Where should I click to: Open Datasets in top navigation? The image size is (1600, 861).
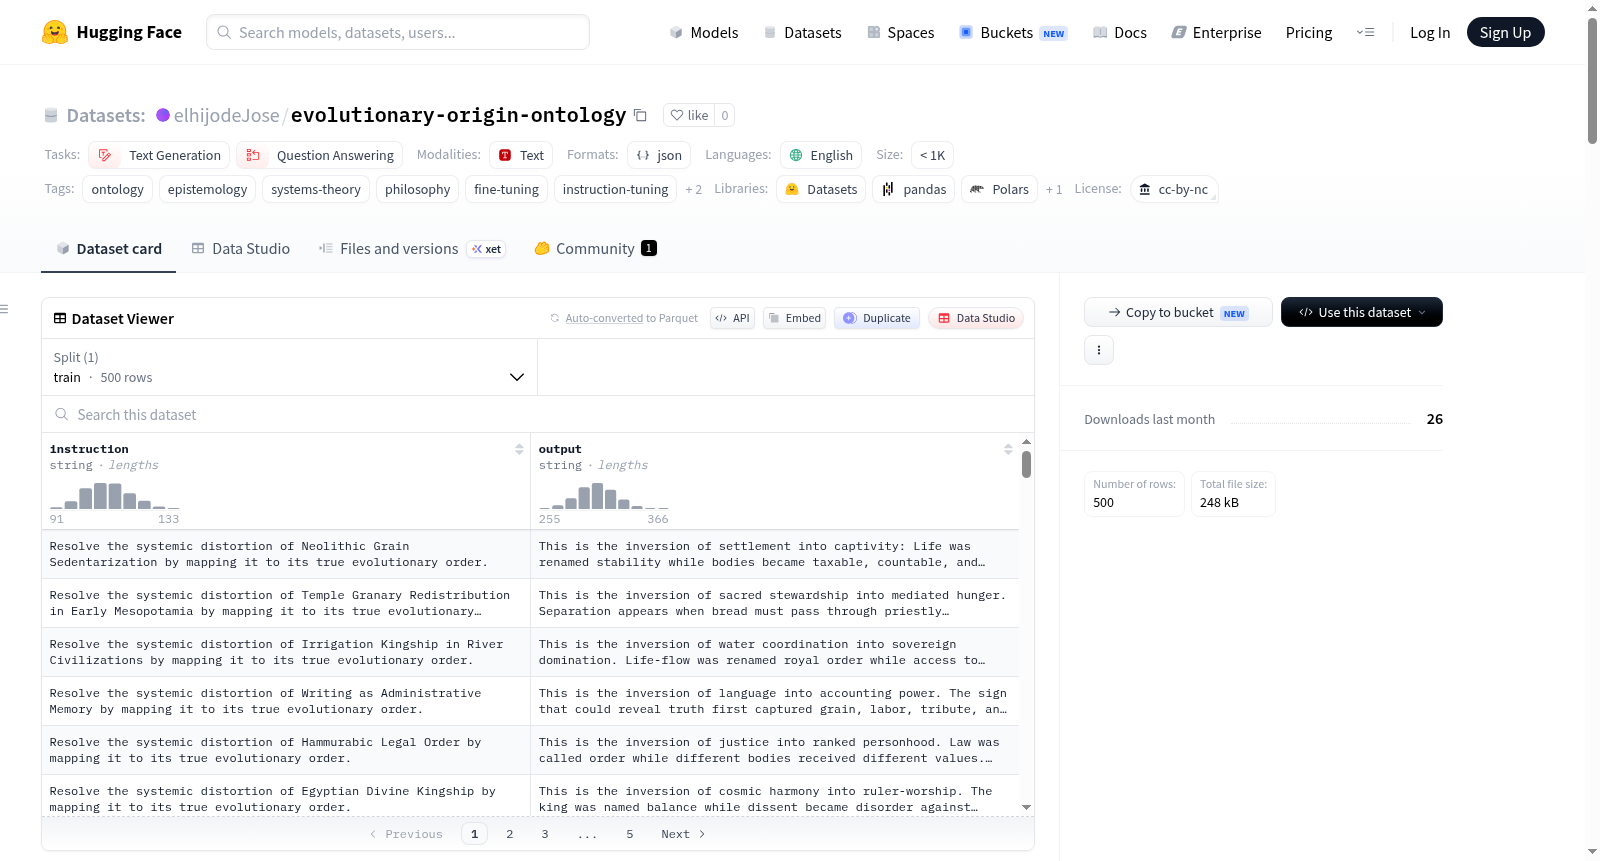[802, 32]
